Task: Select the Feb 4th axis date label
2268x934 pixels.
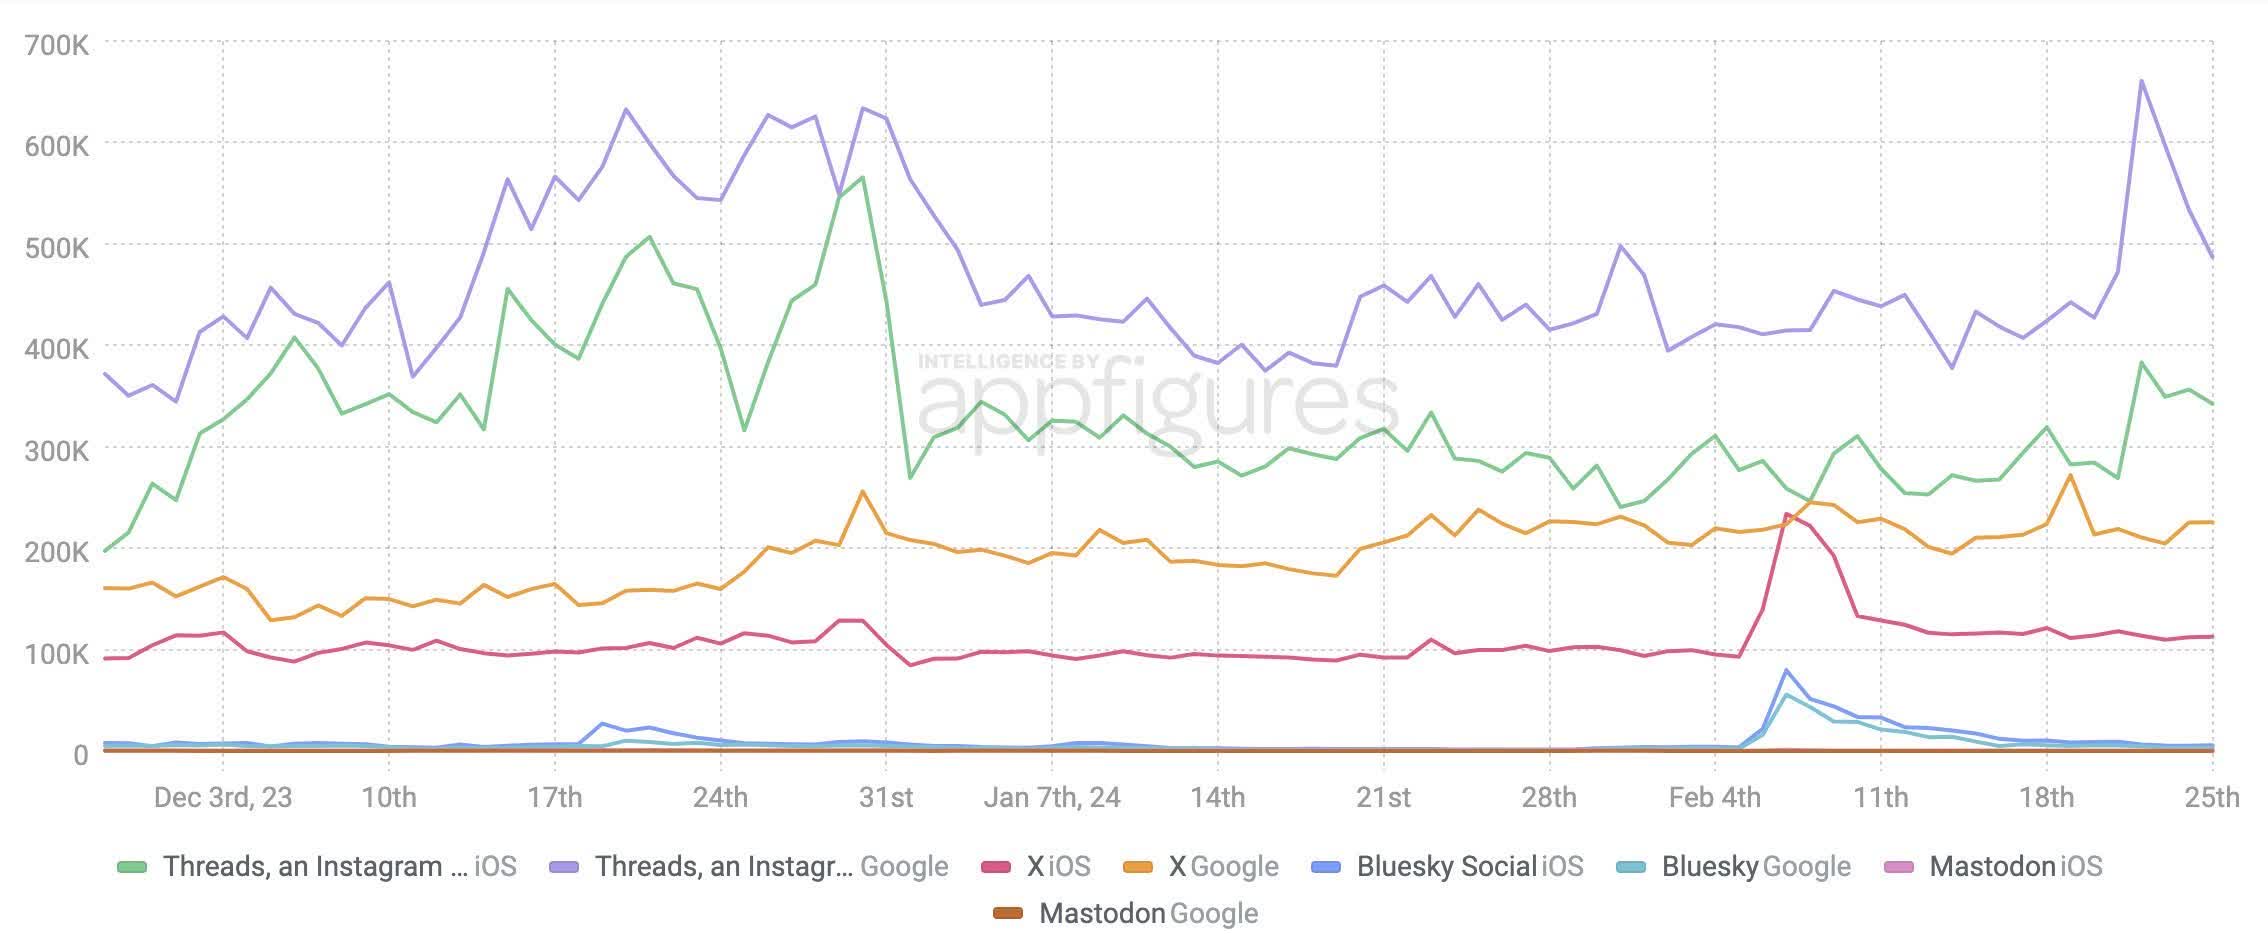Action: (x=1715, y=798)
